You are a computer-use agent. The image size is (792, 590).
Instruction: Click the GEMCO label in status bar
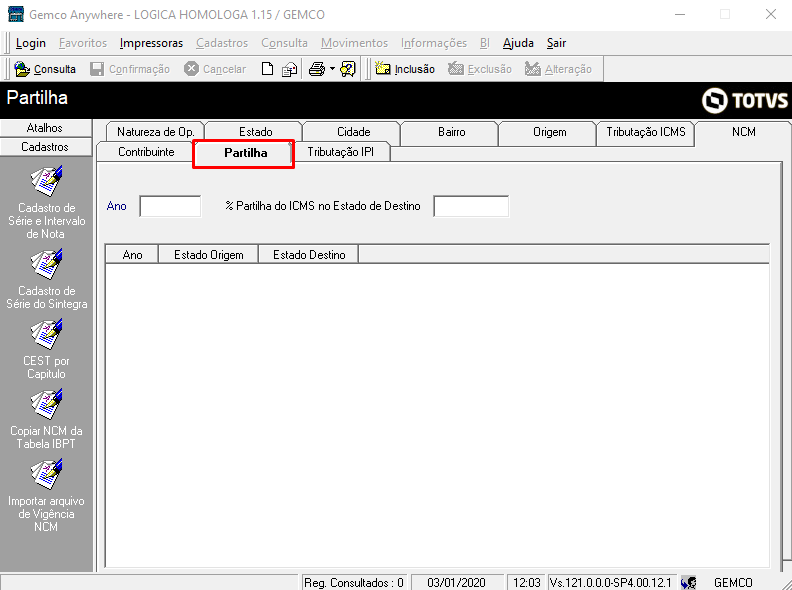[733, 582]
